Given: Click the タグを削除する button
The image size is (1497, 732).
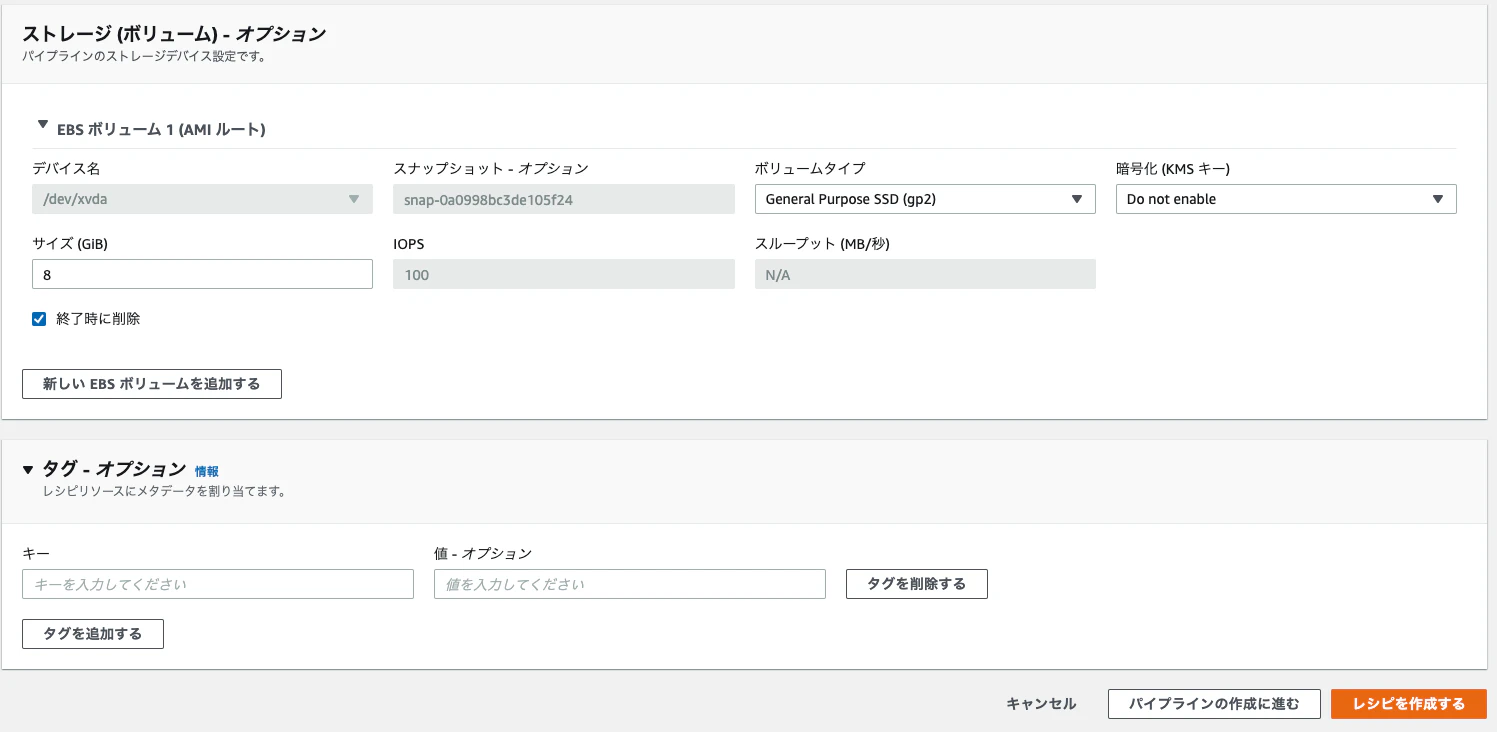Looking at the screenshot, I should pos(917,584).
